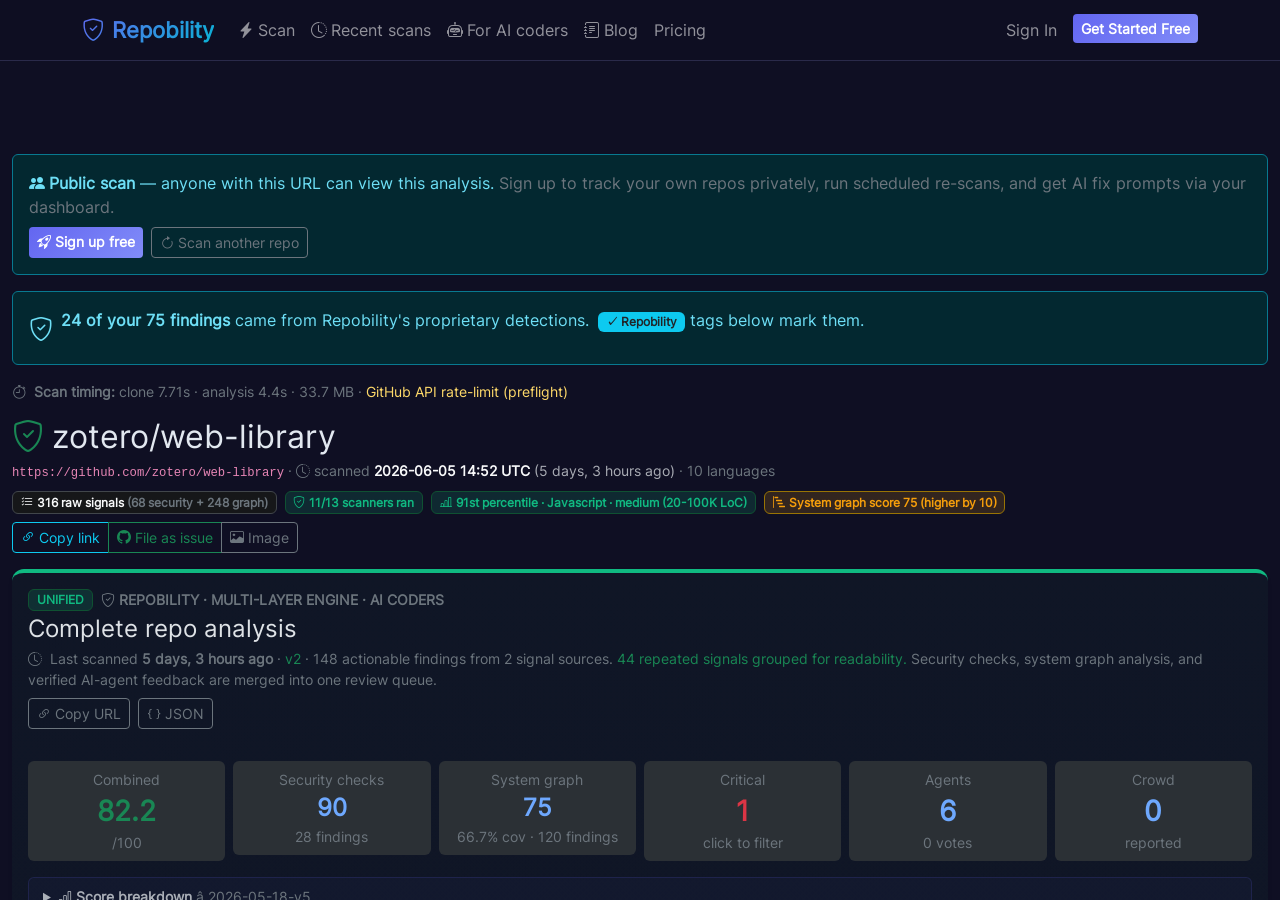
Task: Open the Scan page via lightning icon
Action: click(x=246, y=30)
